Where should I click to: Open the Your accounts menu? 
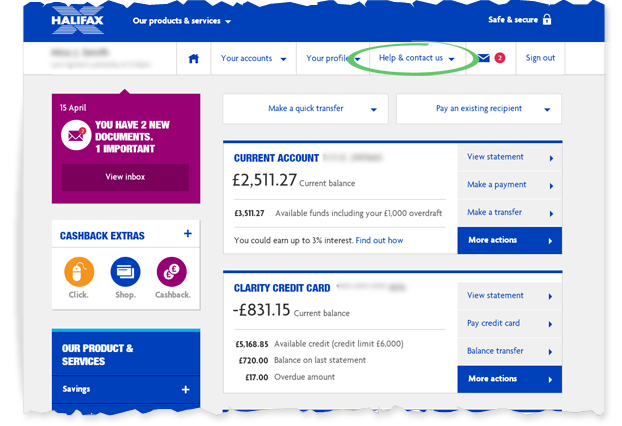(x=253, y=58)
